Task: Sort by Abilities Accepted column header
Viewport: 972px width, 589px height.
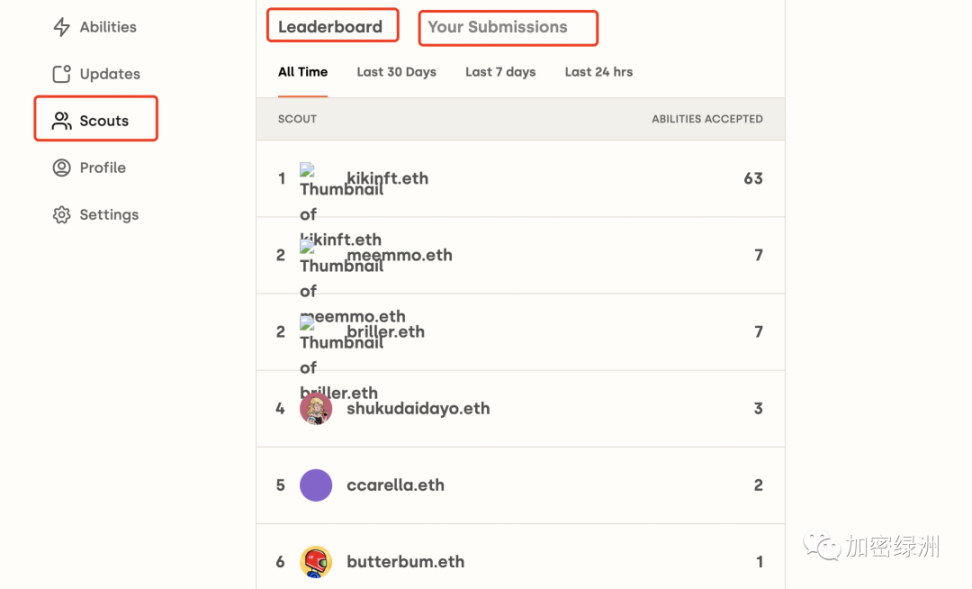Action: click(707, 119)
